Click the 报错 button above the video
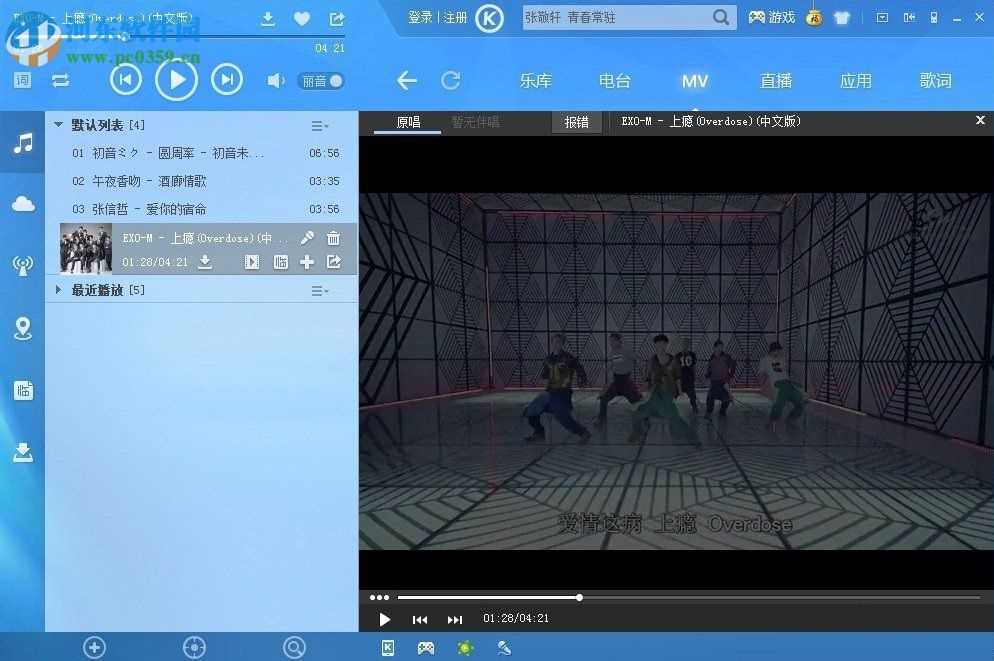Viewport: 994px width, 661px height. pyautogui.click(x=577, y=122)
